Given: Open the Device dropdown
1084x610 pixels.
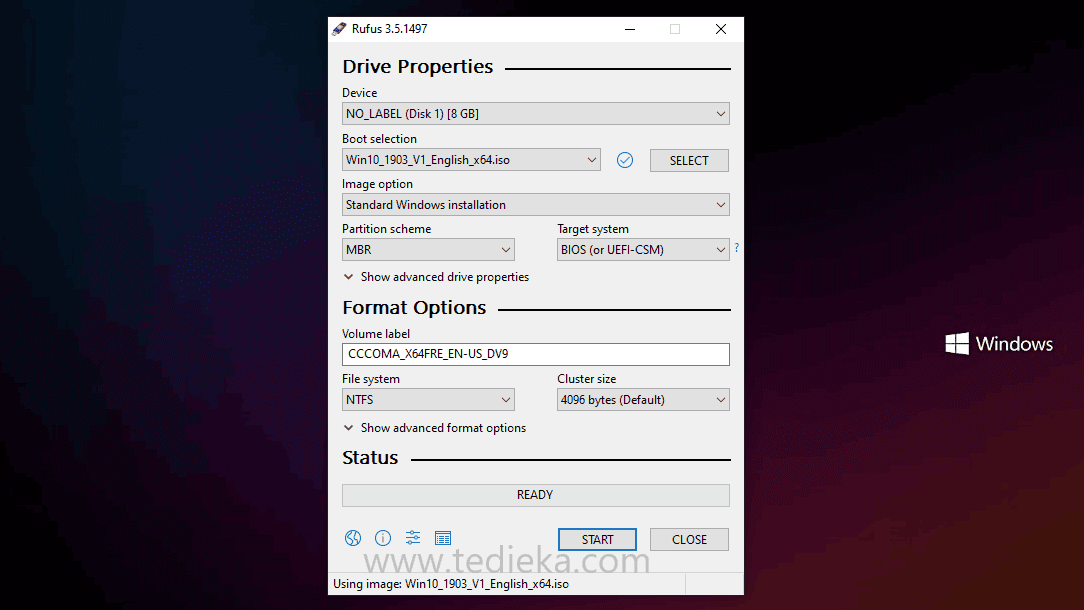Looking at the screenshot, I should [536, 113].
